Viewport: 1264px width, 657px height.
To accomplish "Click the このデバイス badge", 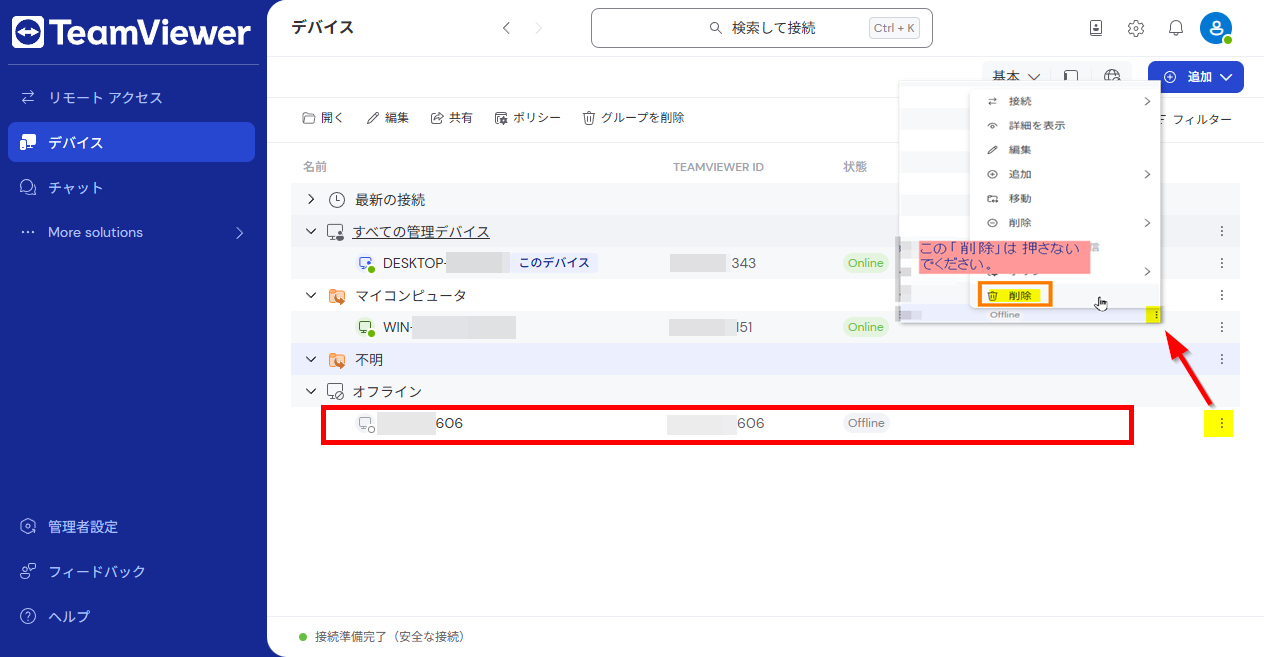I will pyautogui.click(x=555, y=263).
